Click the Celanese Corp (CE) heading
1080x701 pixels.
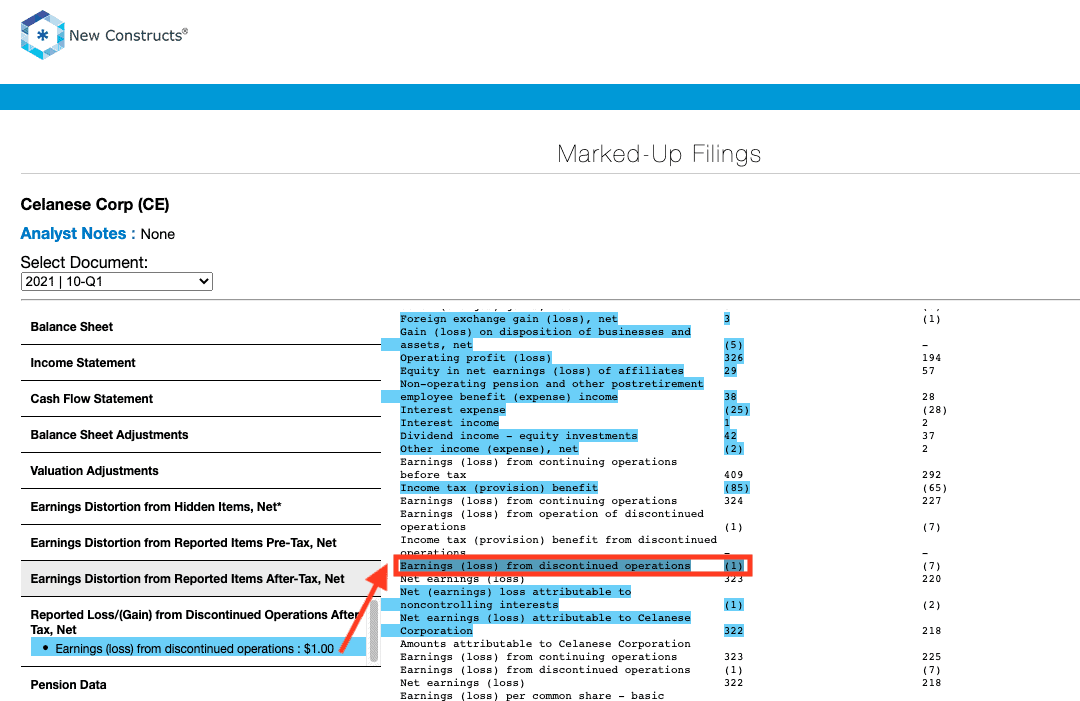95,205
